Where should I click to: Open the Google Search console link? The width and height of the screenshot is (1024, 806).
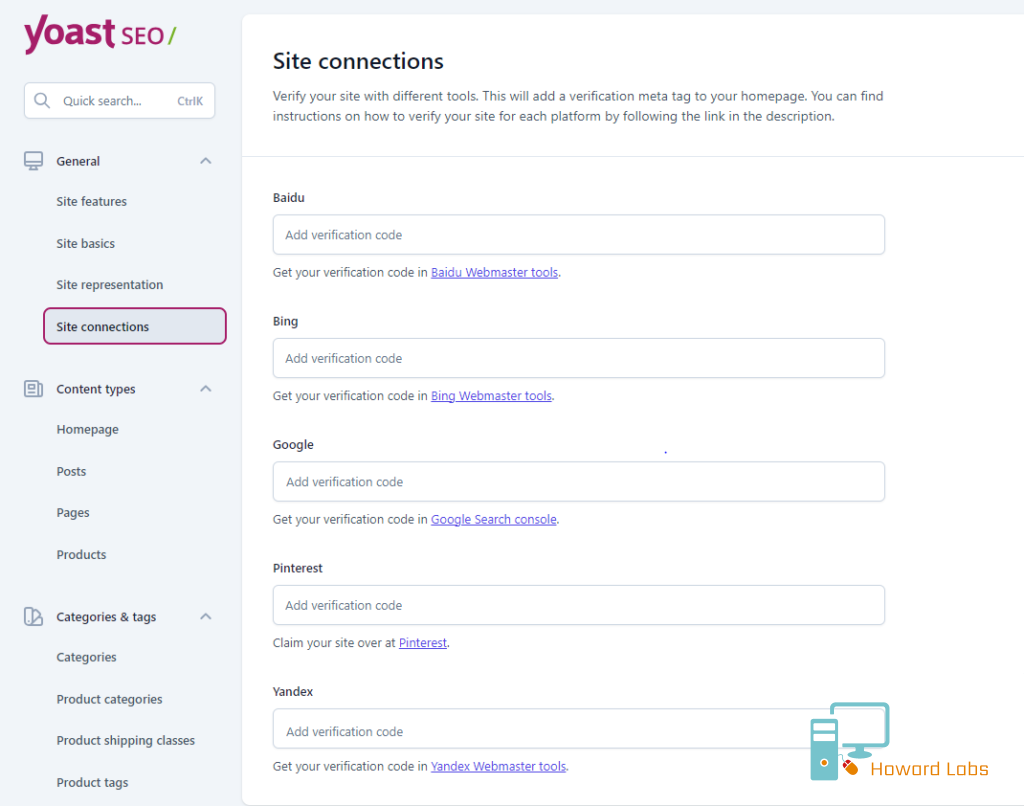coord(494,519)
